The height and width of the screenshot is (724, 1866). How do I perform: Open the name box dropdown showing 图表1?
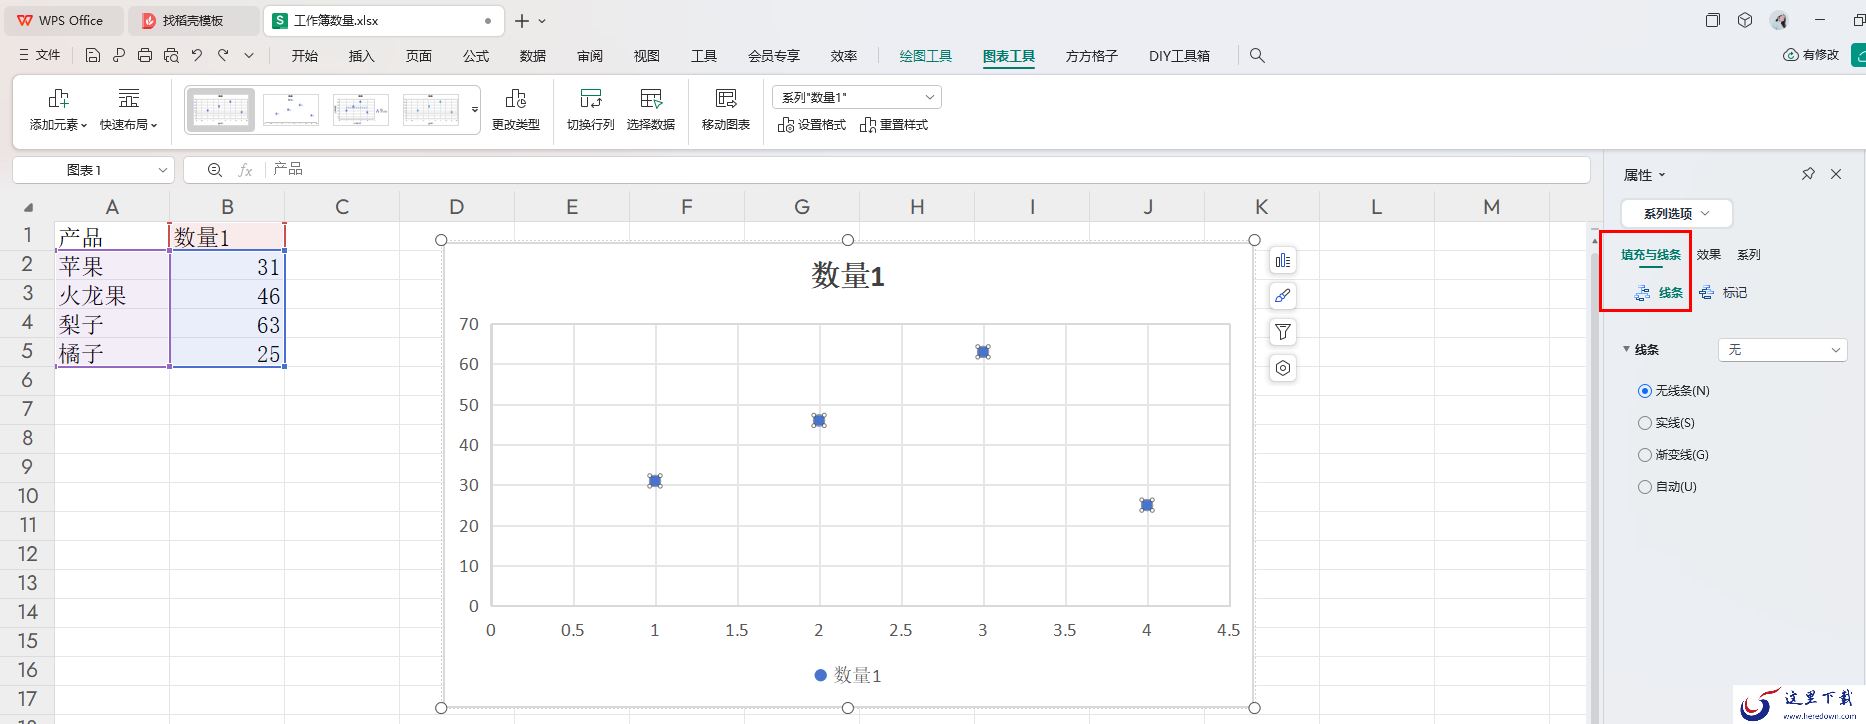point(163,170)
